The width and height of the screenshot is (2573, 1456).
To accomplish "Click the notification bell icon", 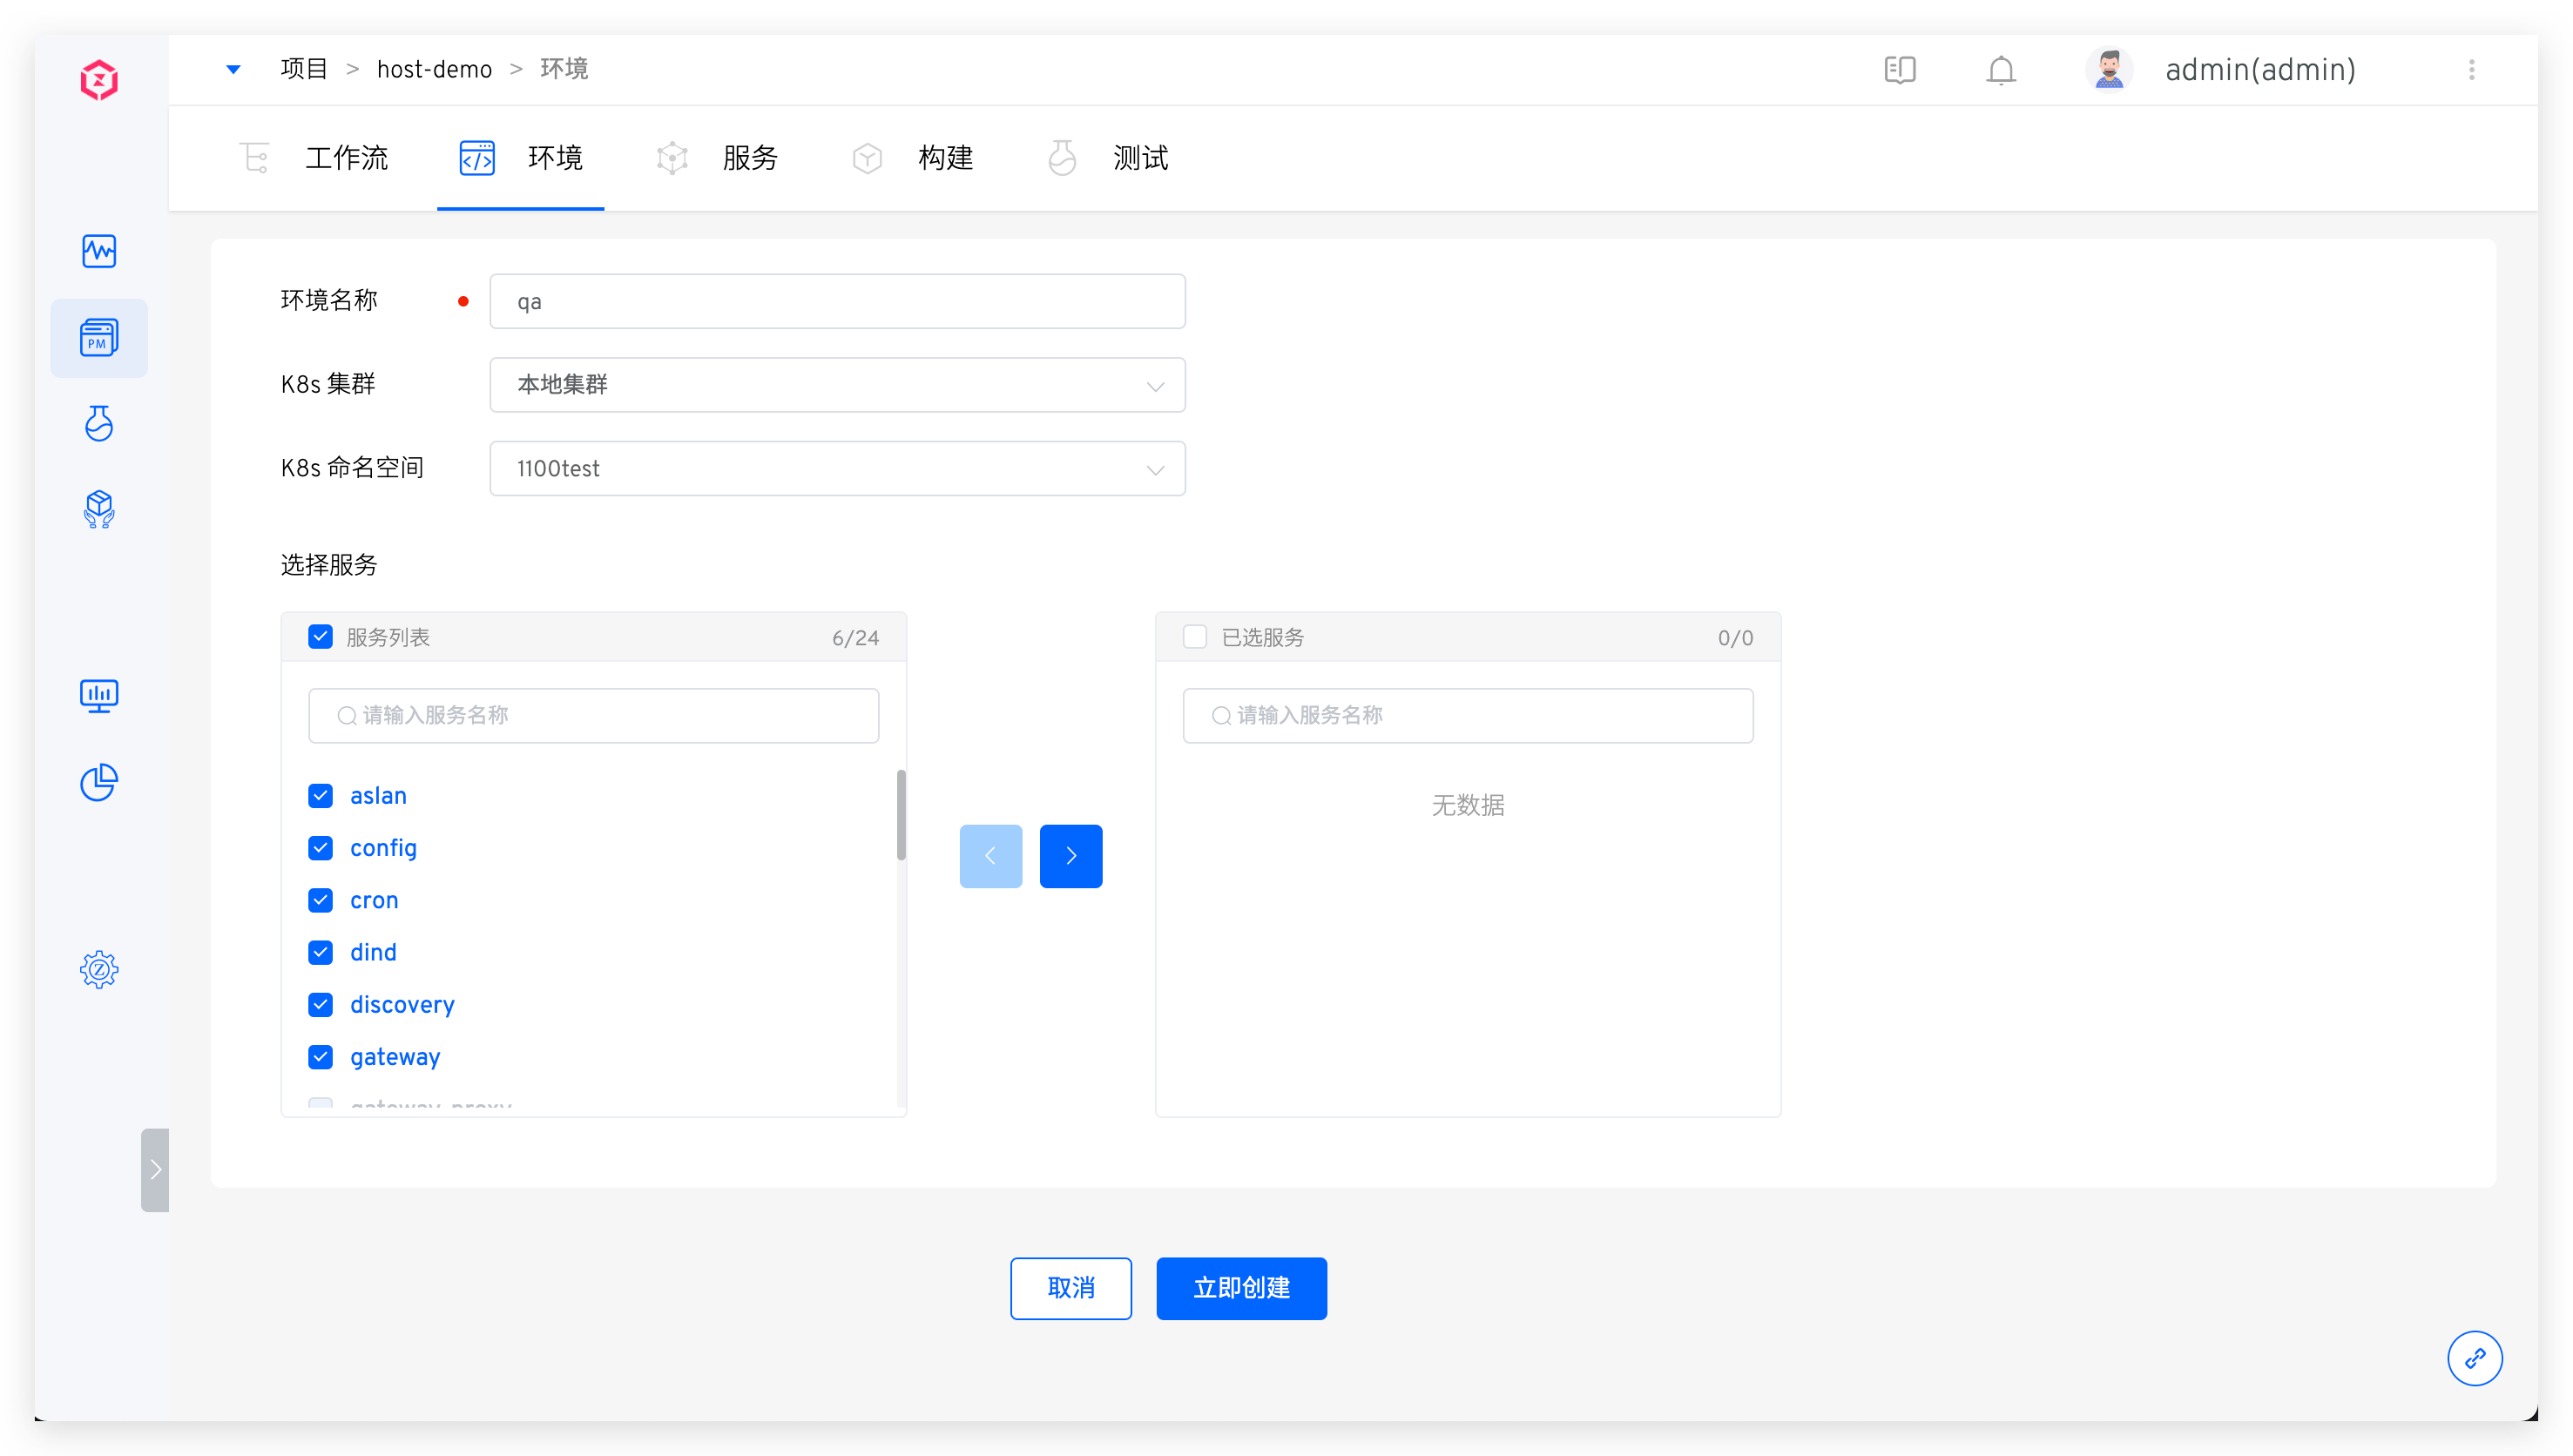I will coord(2000,70).
